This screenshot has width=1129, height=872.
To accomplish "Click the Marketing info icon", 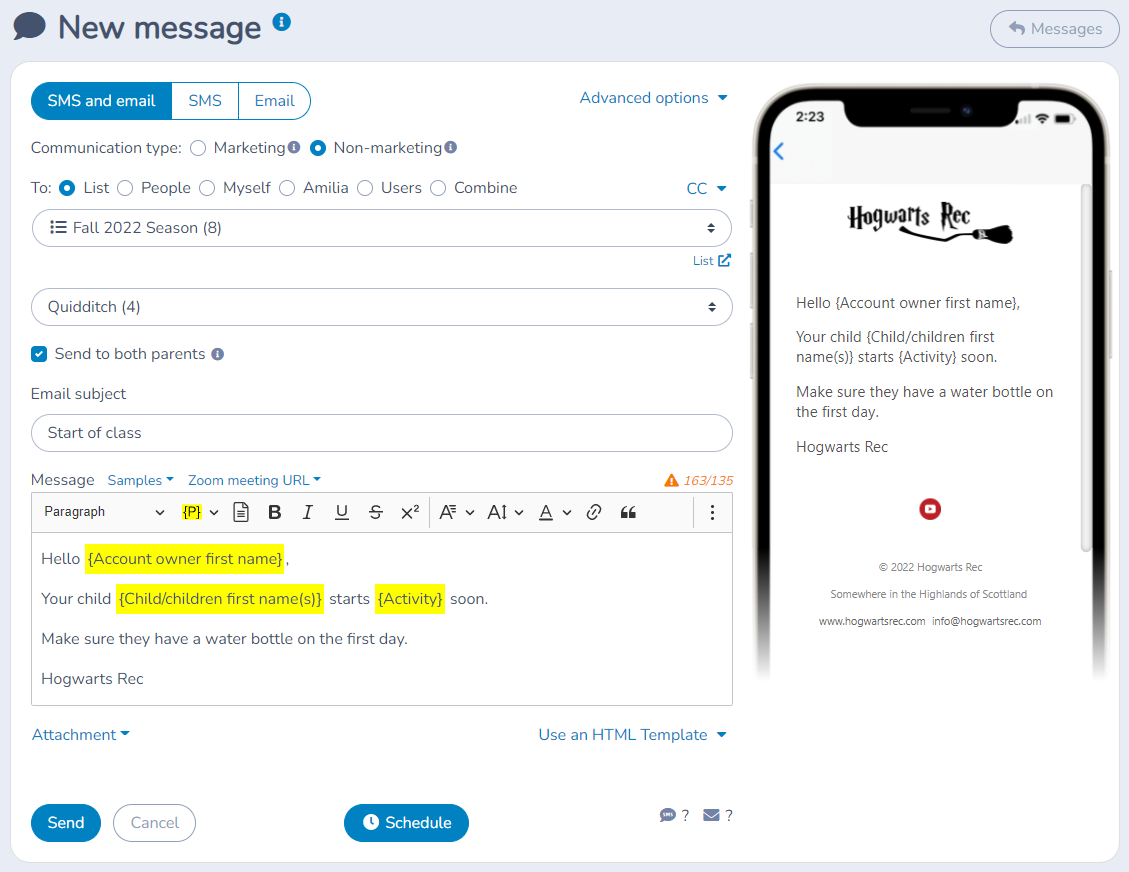I will pos(294,148).
